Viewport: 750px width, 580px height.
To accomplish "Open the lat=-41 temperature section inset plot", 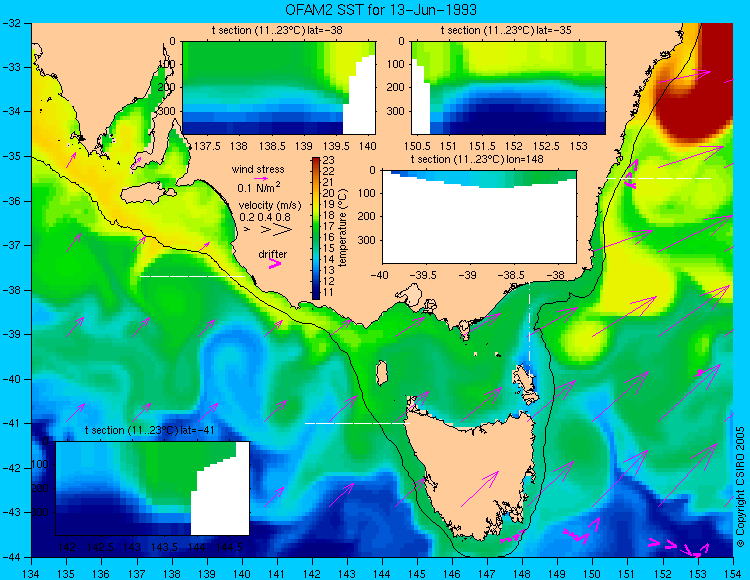I will point(153,488).
